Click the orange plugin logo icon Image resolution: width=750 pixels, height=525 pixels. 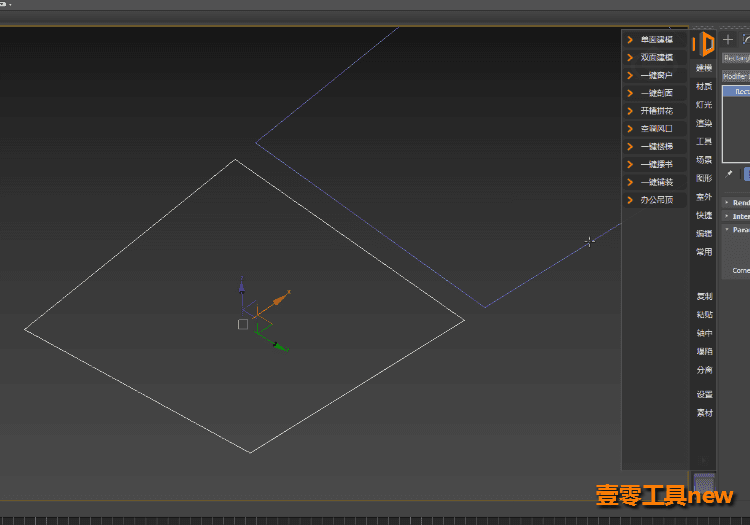coord(703,44)
